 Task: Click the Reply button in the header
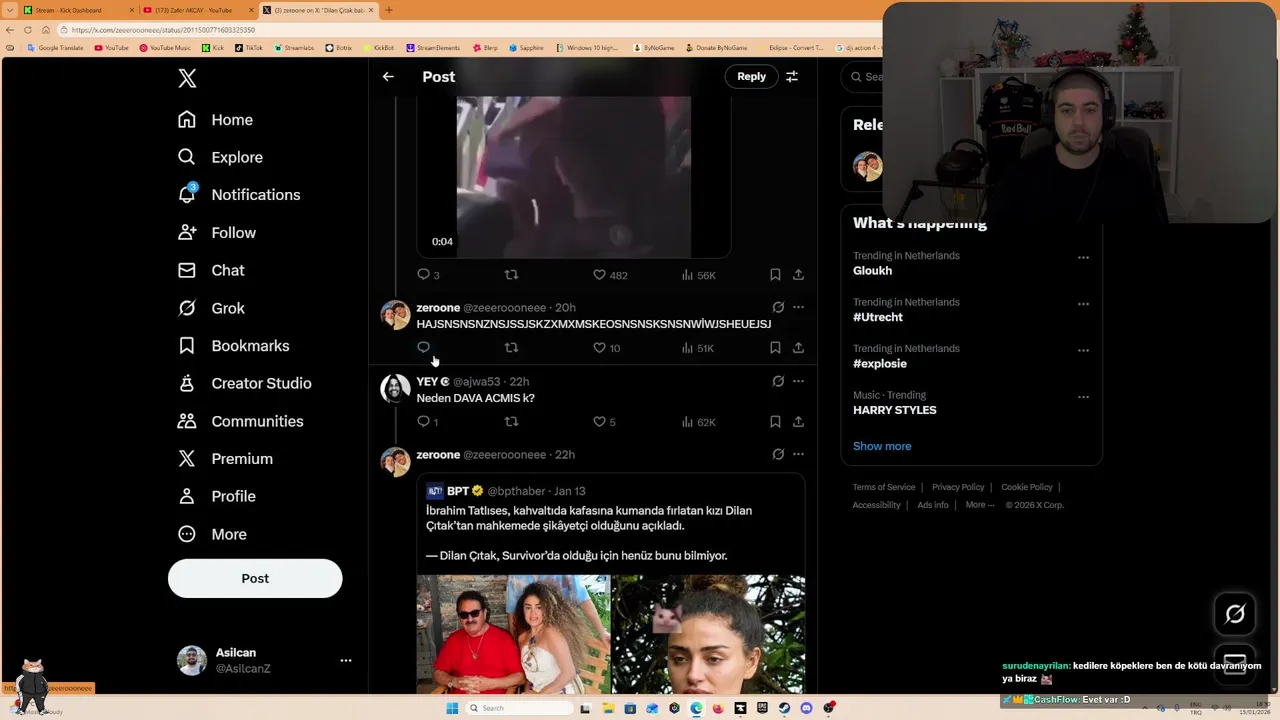[751, 76]
